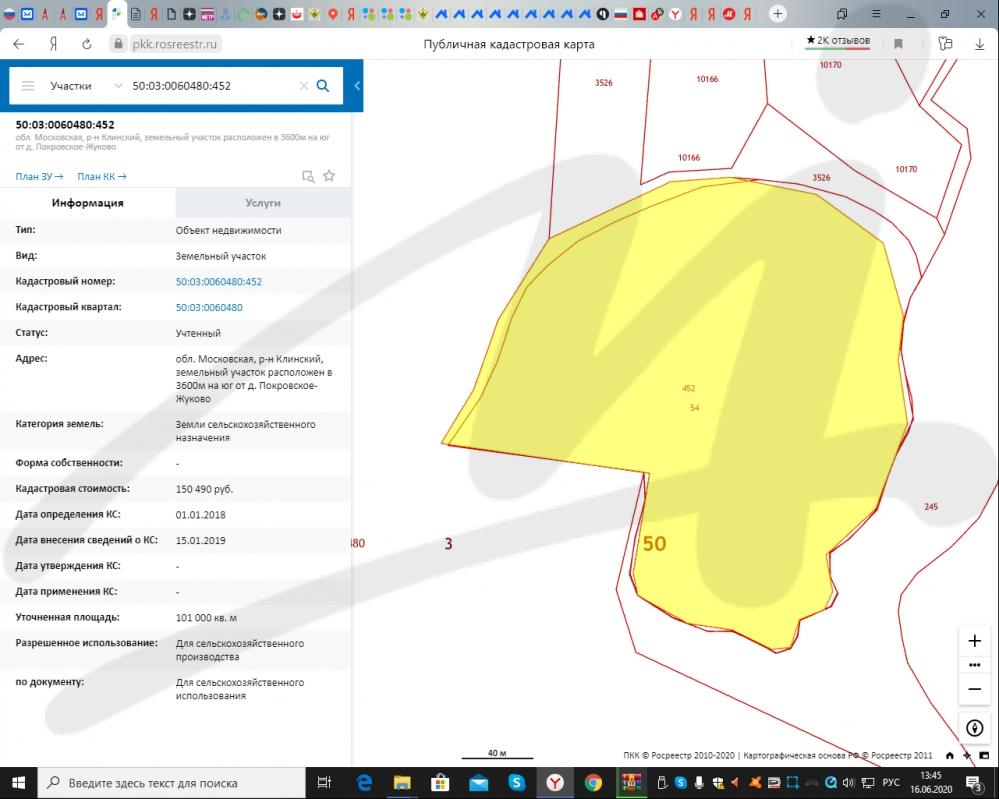Click the window icon at map bottom-right
Screen dimensions: 999x799
click(x=984, y=756)
